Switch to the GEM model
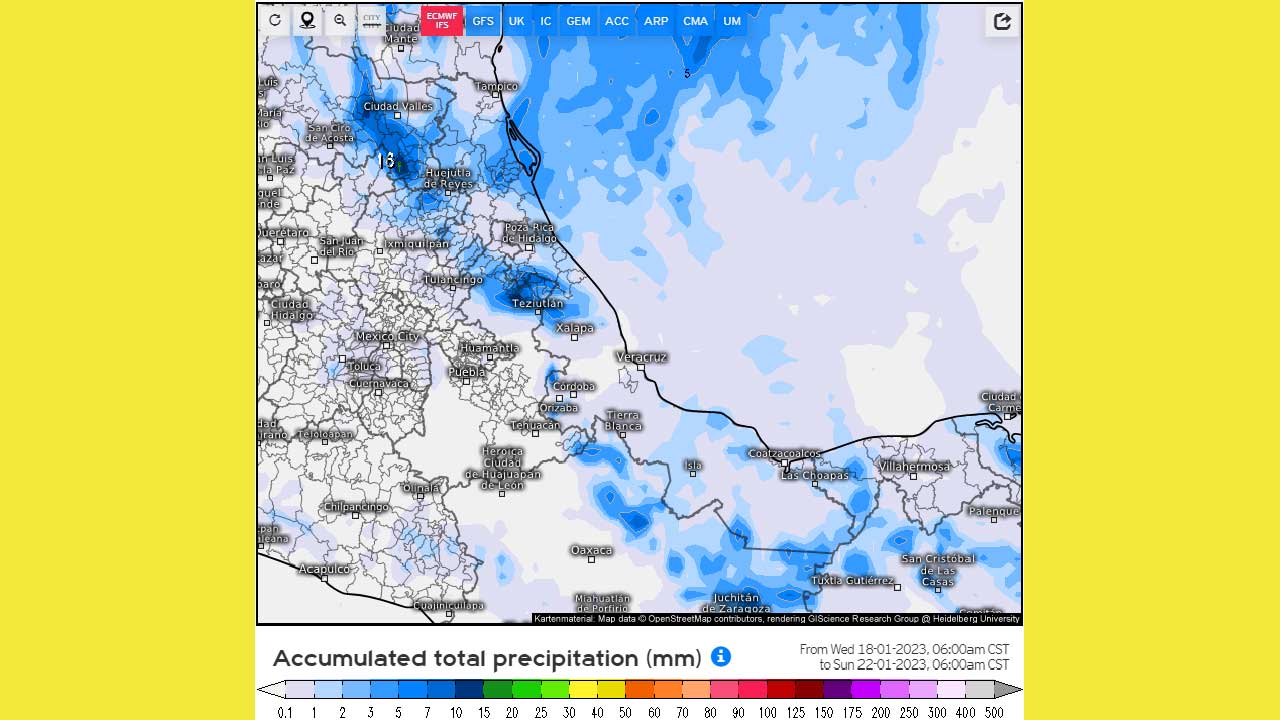This screenshot has width=1280, height=720. [x=578, y=21]
